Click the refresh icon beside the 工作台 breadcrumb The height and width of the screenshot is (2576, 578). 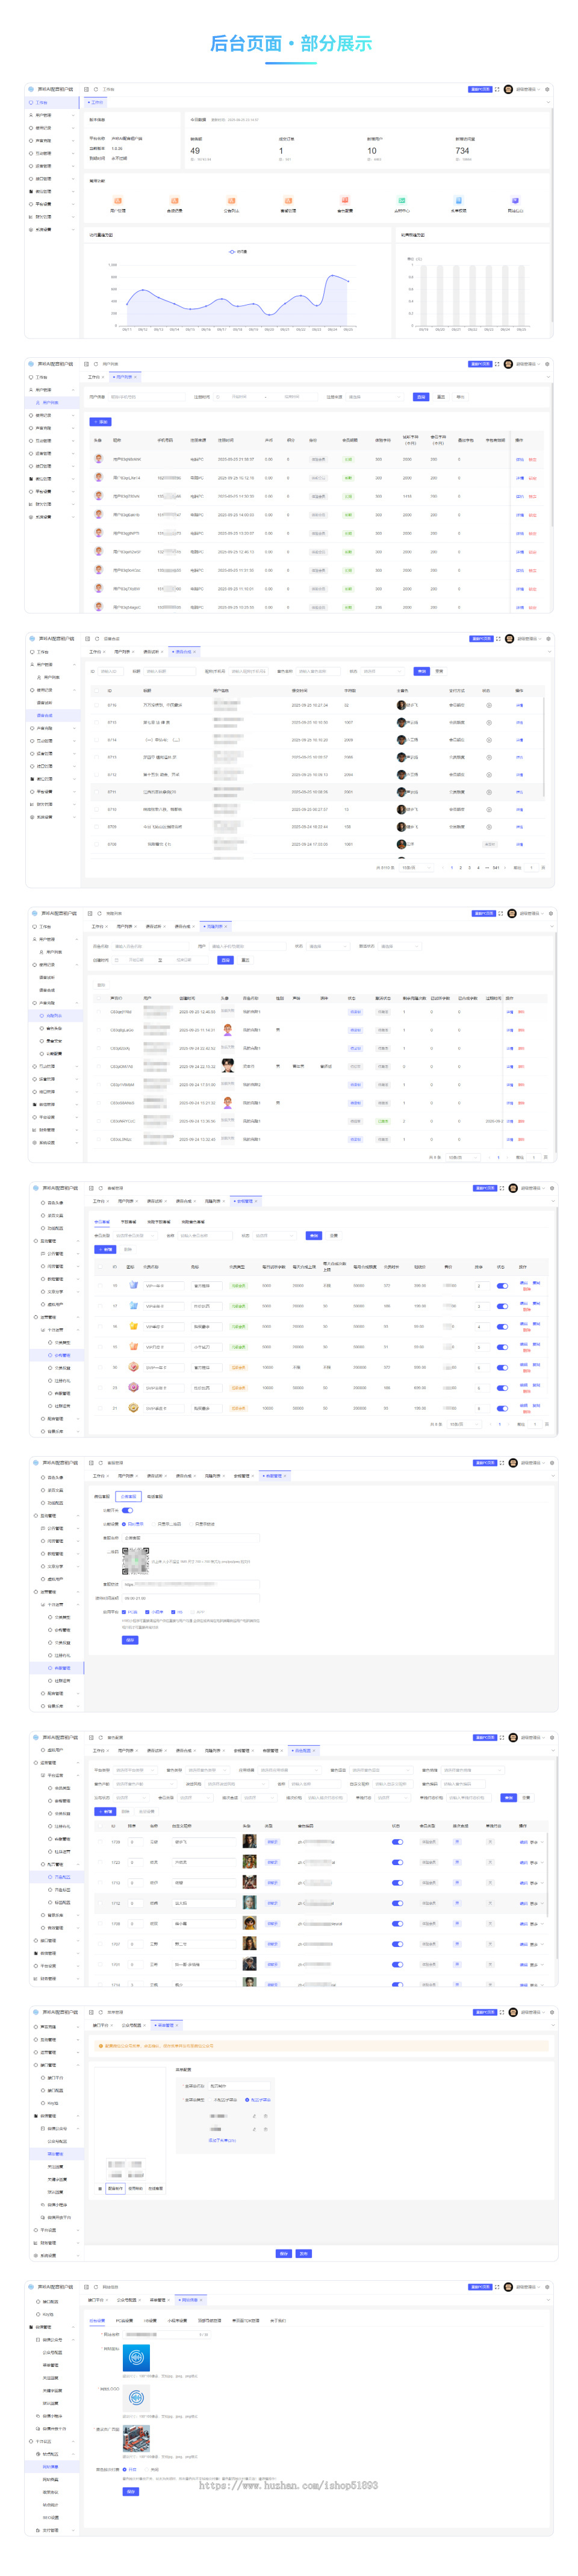96,89
